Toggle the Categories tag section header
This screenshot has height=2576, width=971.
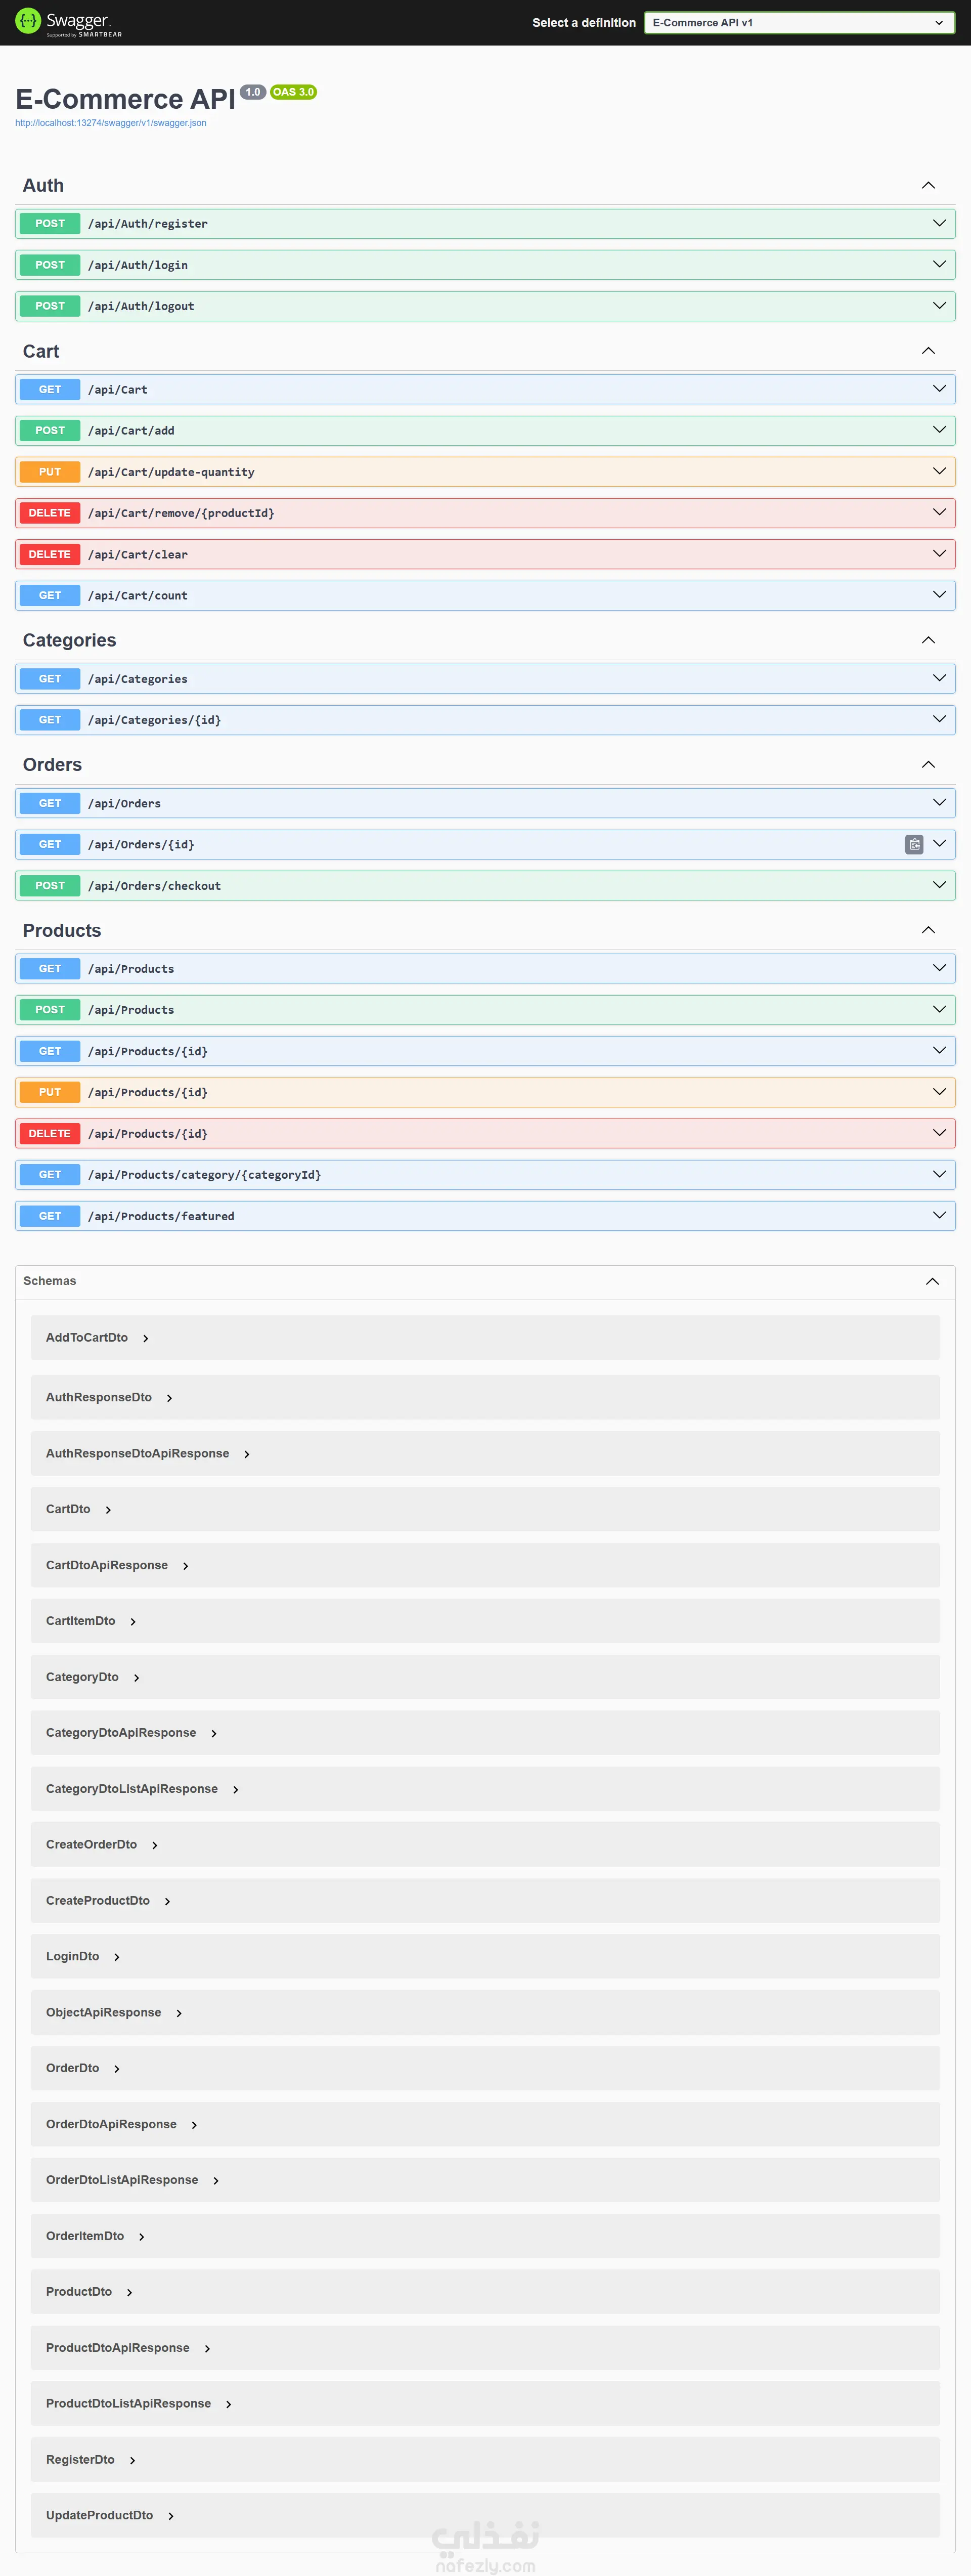pyautogui.click(x=70, y=641)
